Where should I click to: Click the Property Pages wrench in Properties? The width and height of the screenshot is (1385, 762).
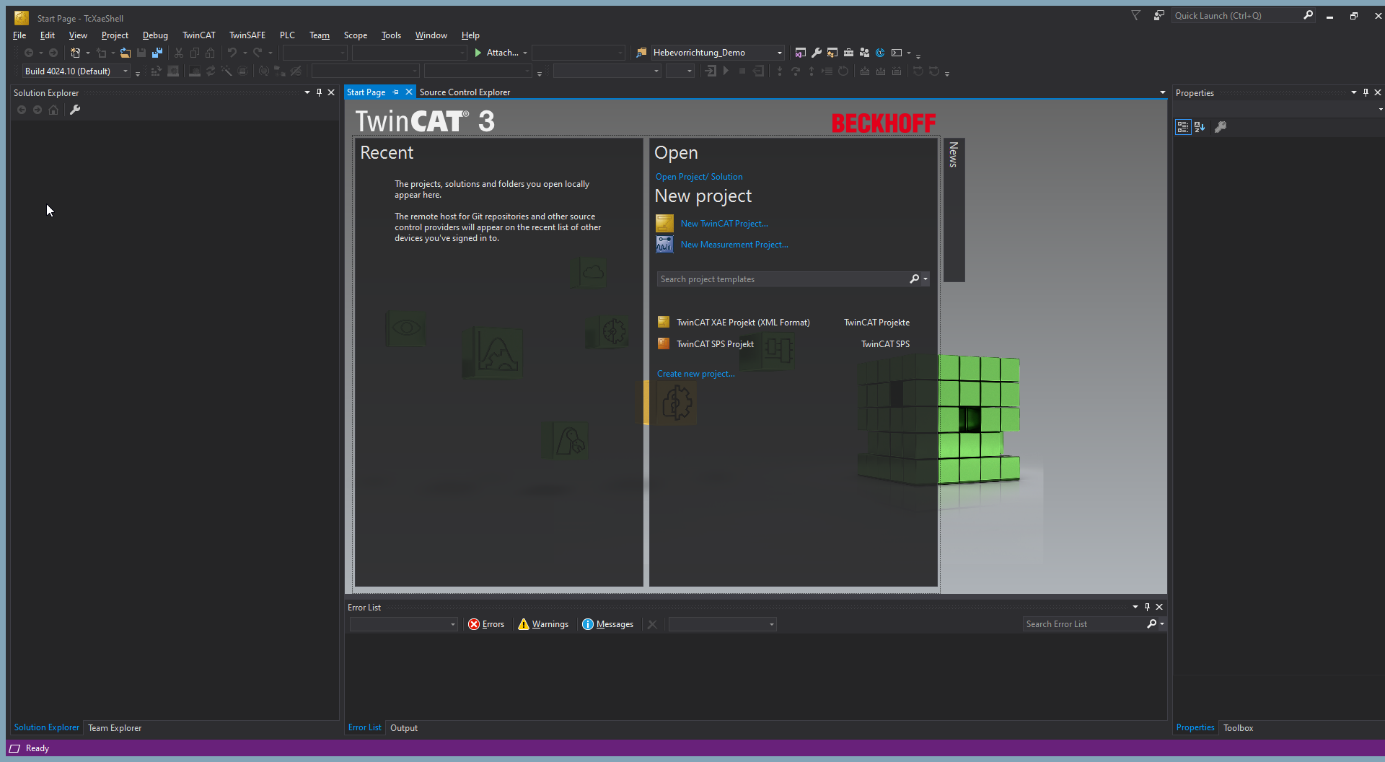coord(1220,127)
